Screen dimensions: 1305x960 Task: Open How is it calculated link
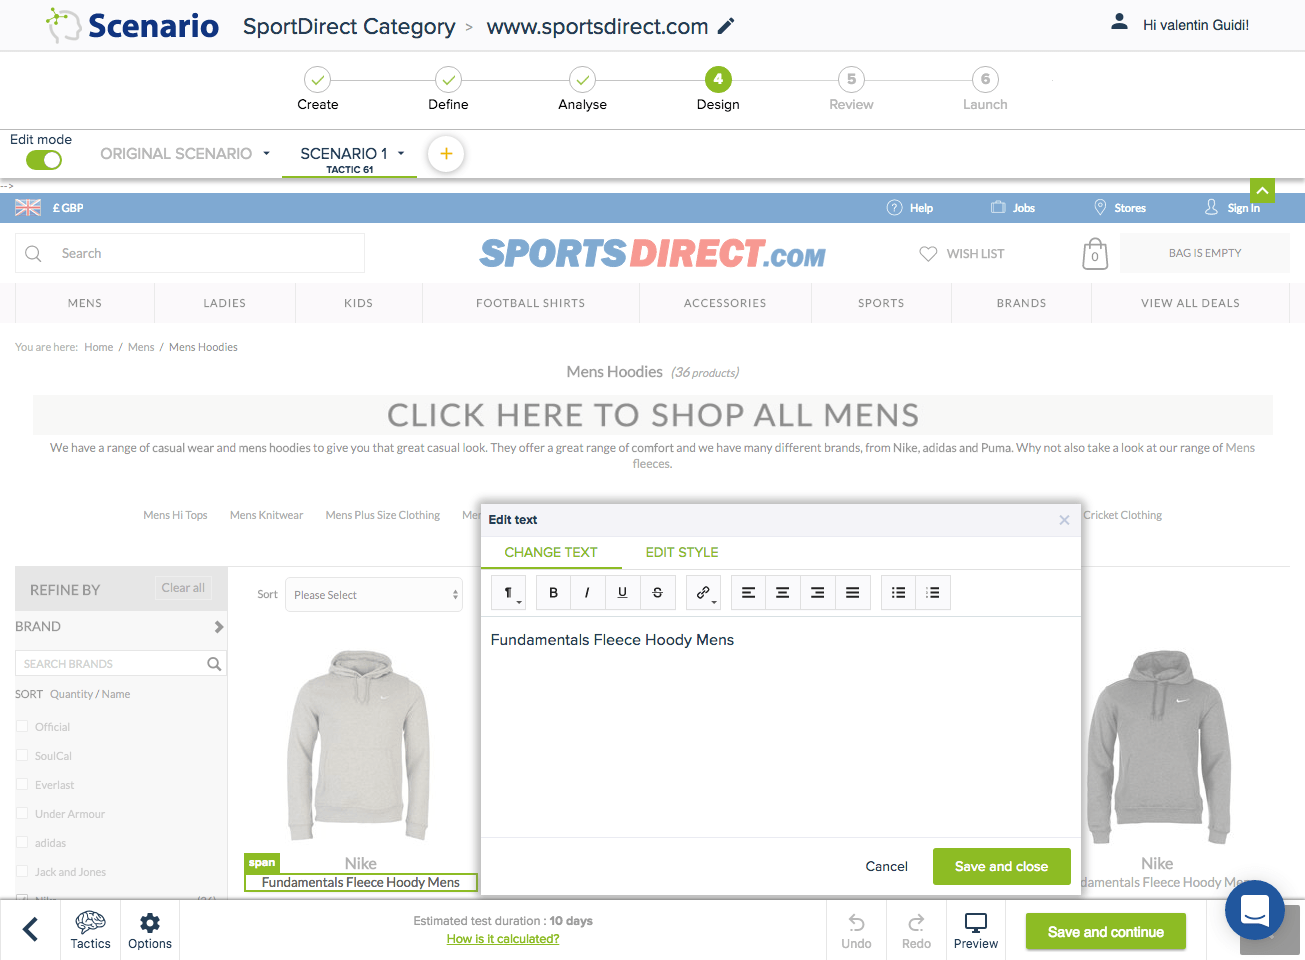pyautogui.click(x=503, y=939)
